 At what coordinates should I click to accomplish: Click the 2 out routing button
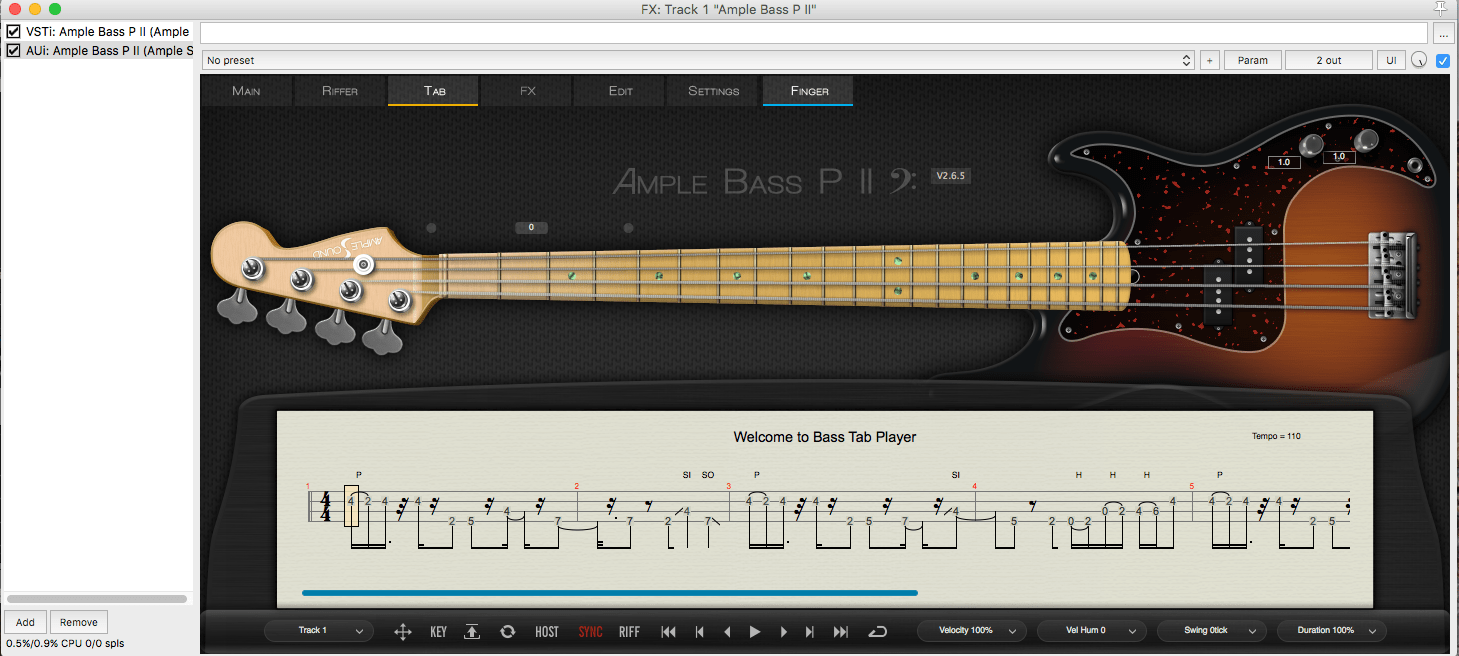[1328, 60]
